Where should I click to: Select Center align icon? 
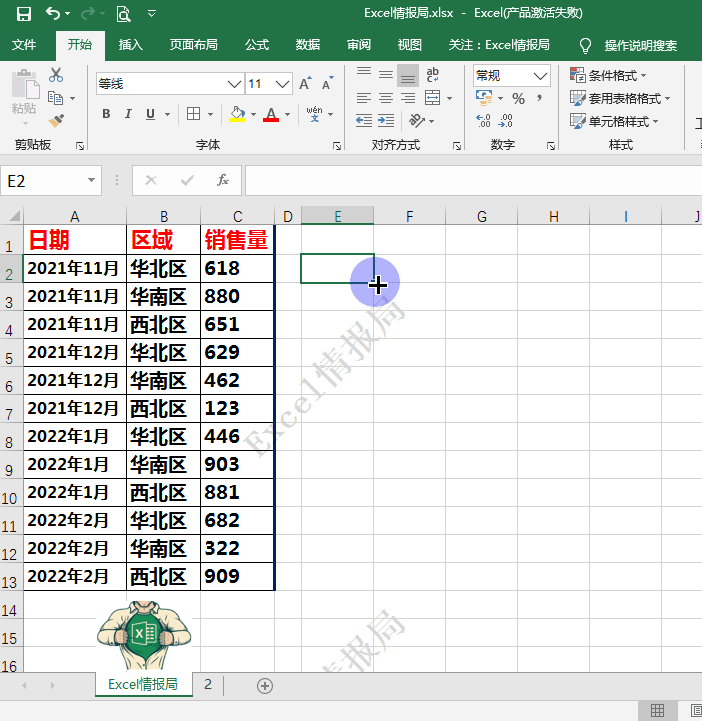(386, 98)
